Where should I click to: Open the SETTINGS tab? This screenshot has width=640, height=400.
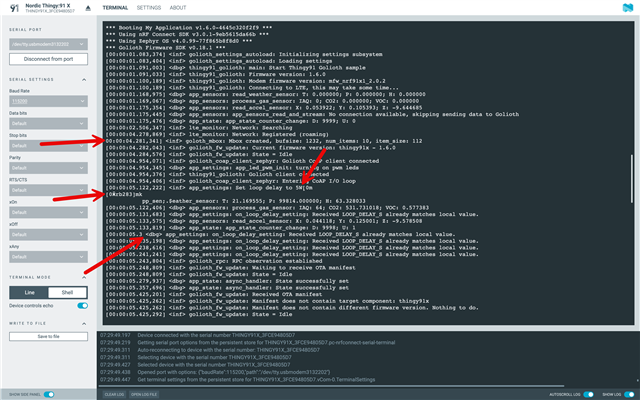tap(149, 8)
